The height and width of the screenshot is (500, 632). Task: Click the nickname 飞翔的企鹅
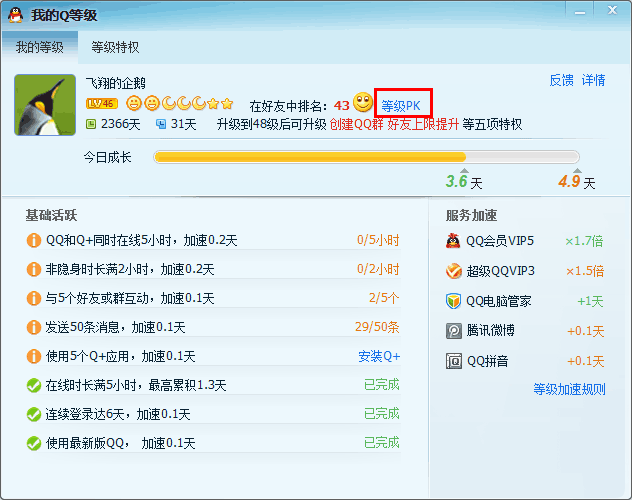click(x=115, y=83)
